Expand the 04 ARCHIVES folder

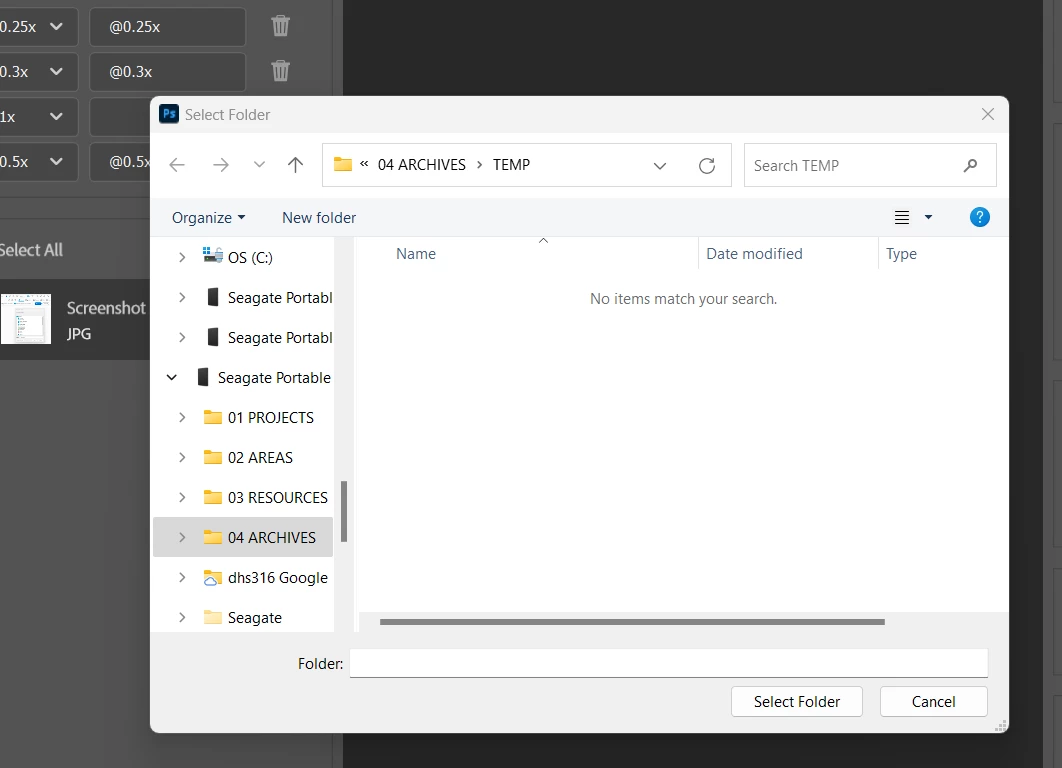tap(182, 537)
